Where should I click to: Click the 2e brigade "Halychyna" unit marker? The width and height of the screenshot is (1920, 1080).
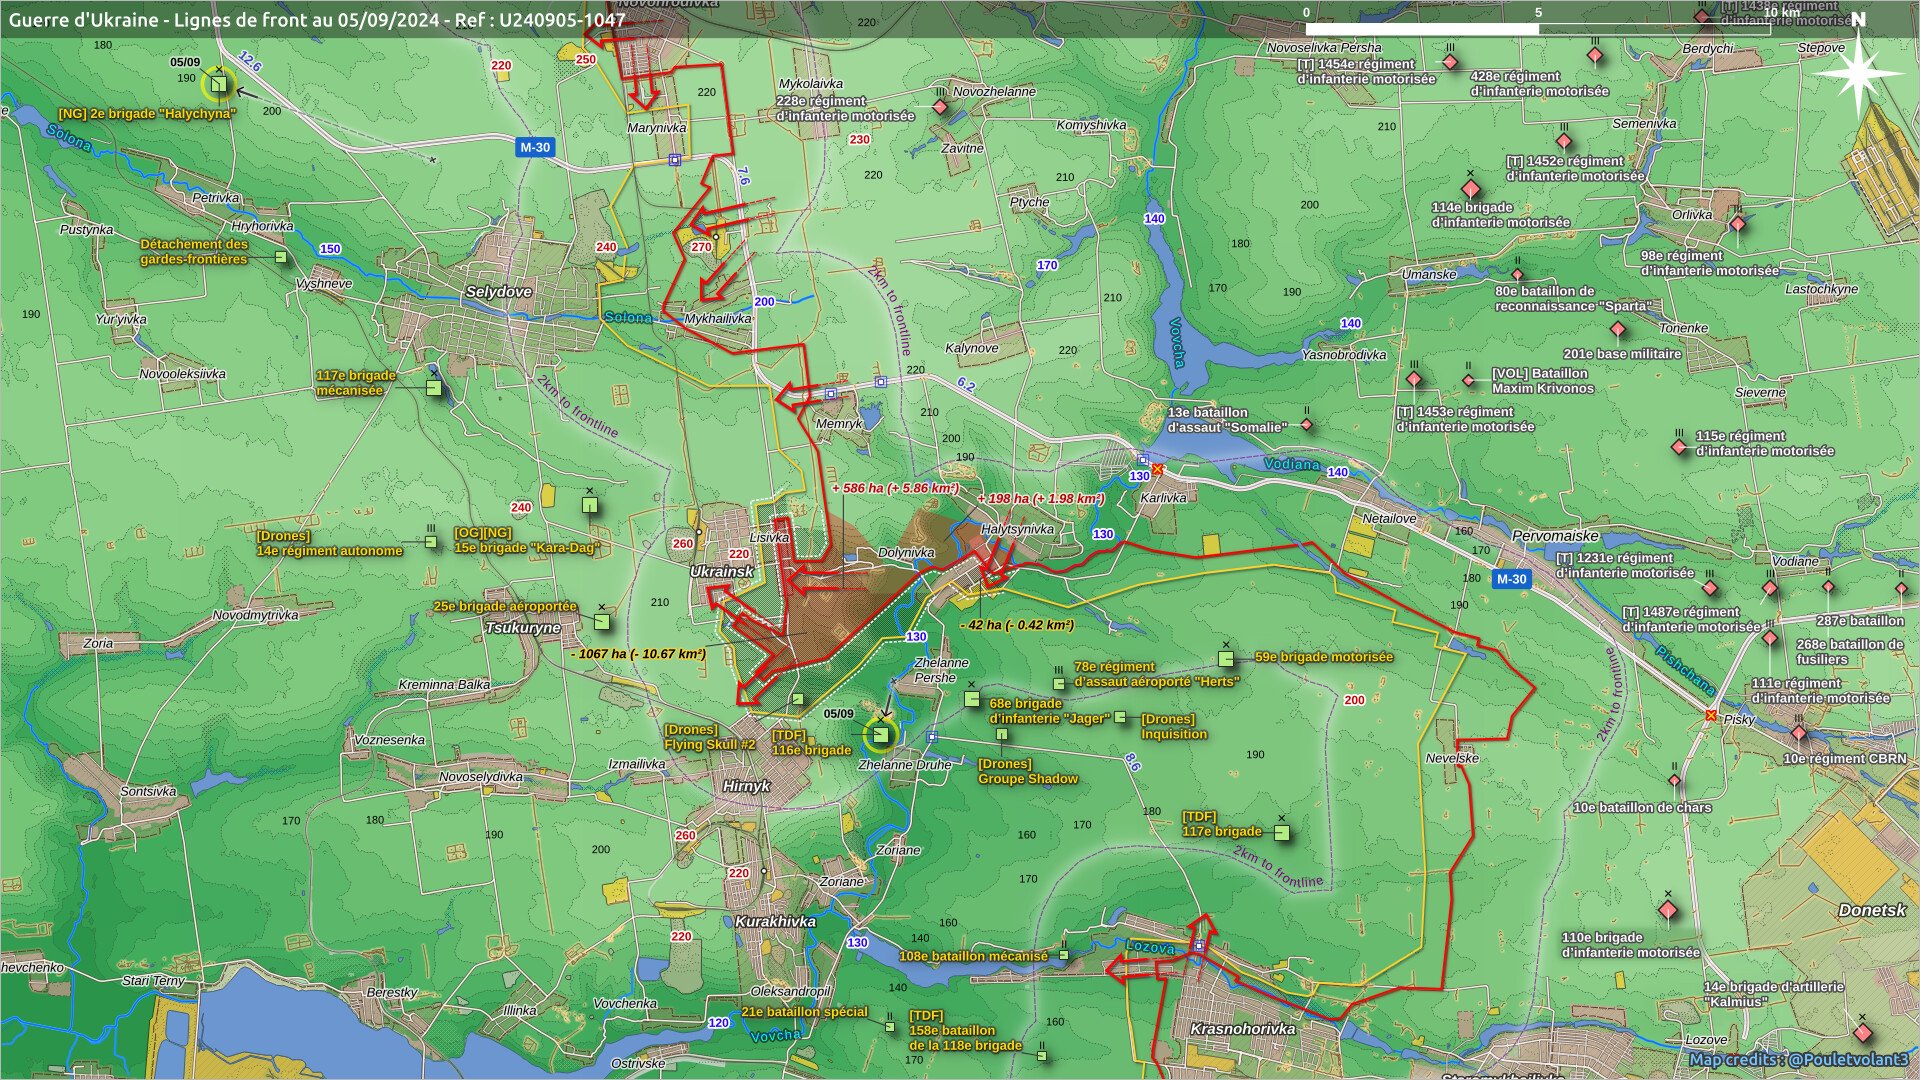(219, 85)
